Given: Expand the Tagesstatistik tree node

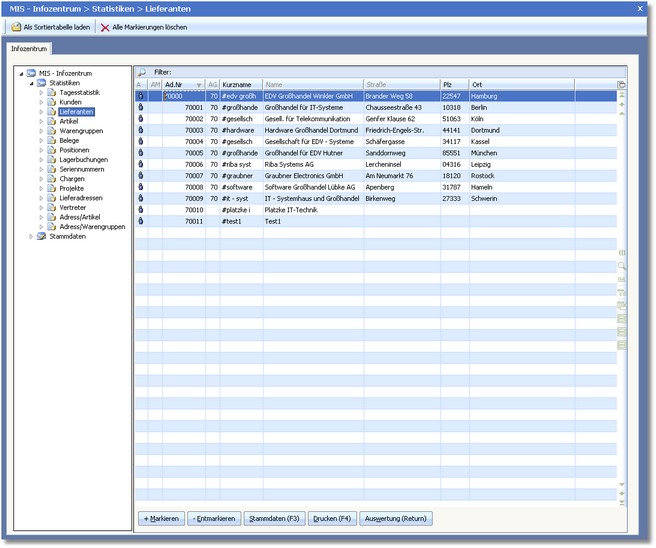Looking at the screenshot, I should (41, 93).
